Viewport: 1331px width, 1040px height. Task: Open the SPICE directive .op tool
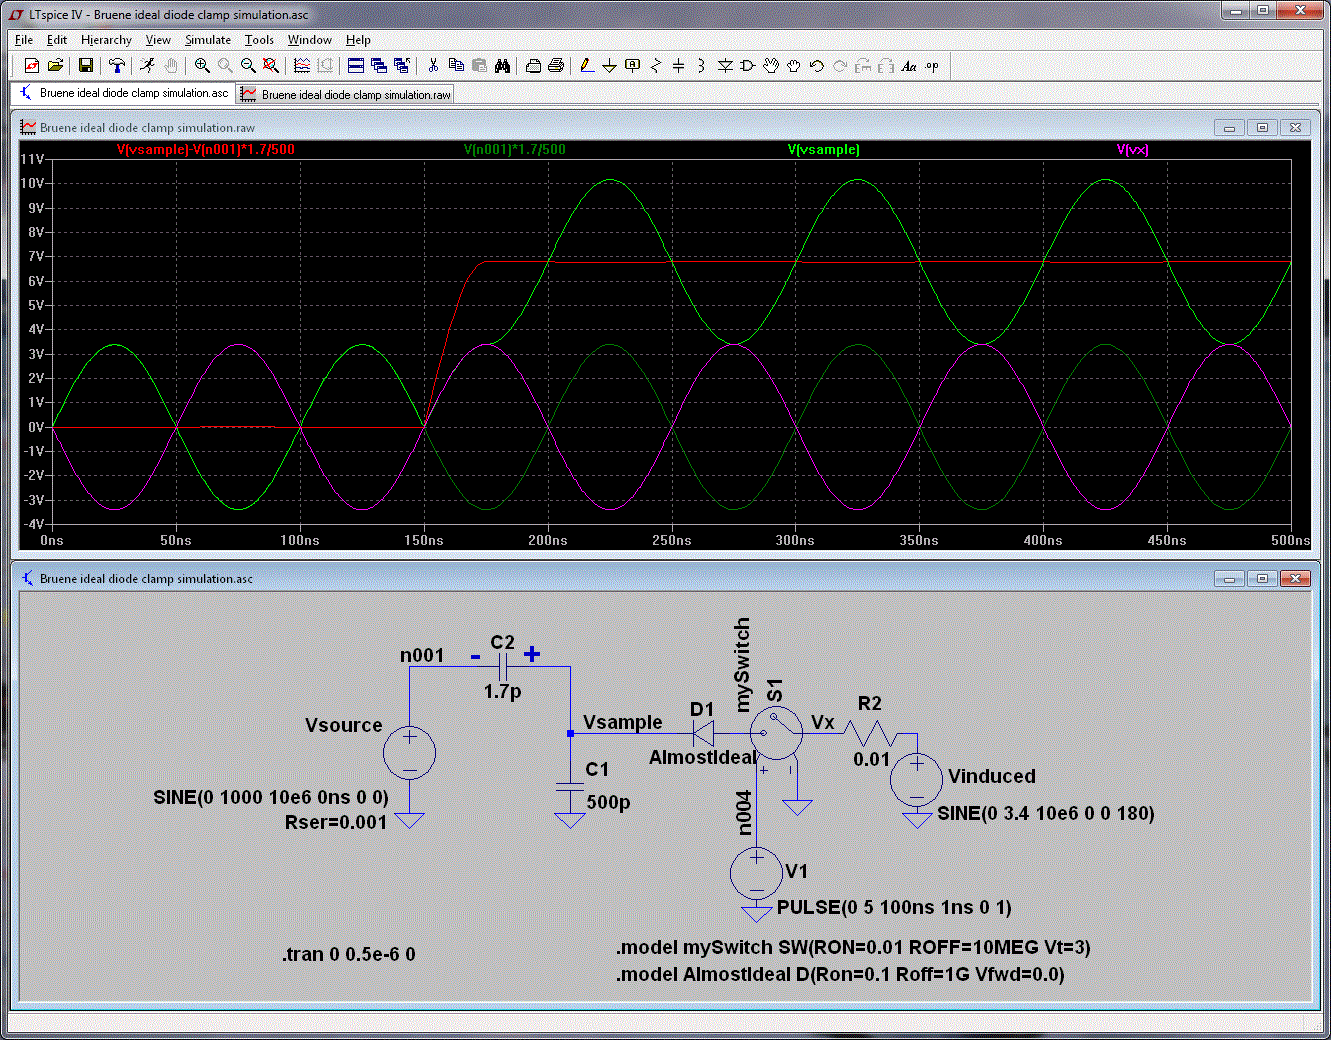(932, 66)
